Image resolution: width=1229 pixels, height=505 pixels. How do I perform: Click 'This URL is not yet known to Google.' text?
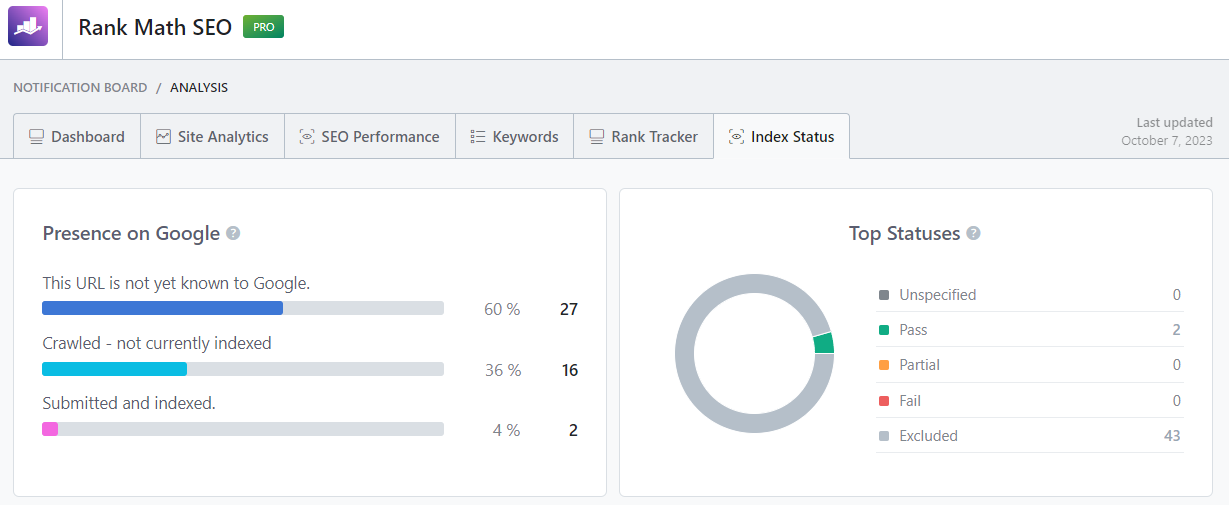176,284
